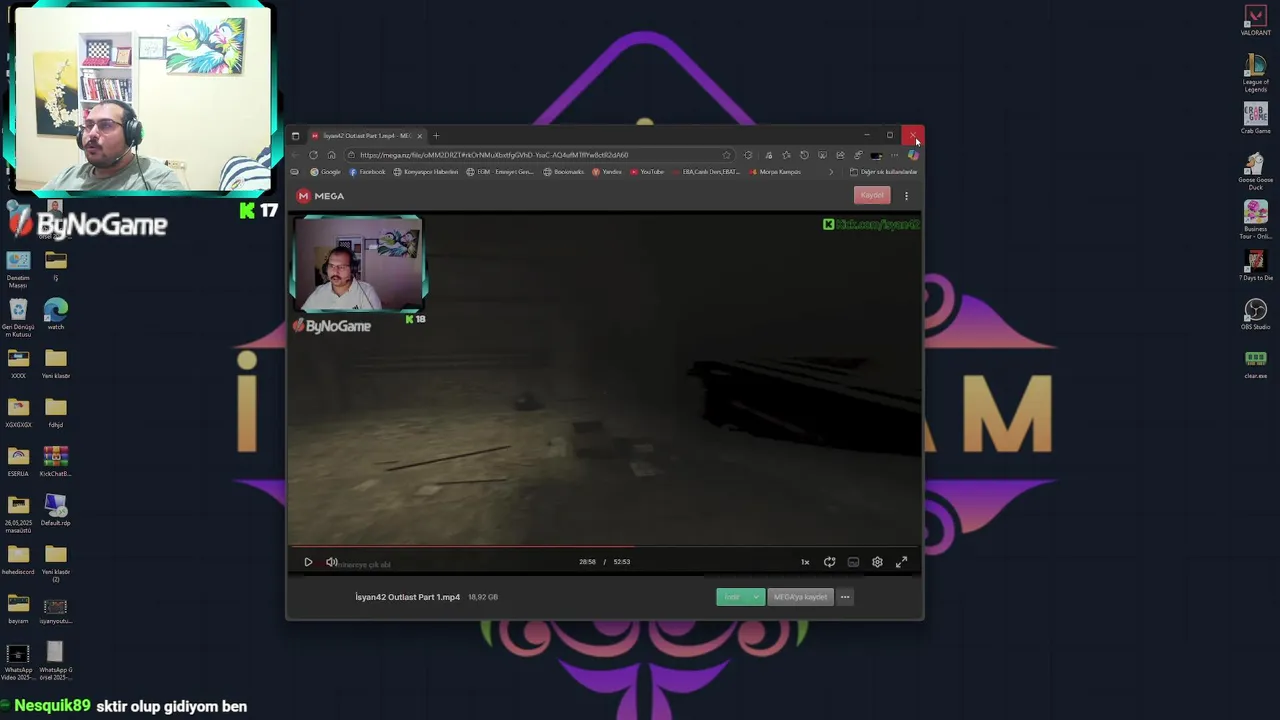
Task: Open XXXX desktop folder
Action: (18, 363)
